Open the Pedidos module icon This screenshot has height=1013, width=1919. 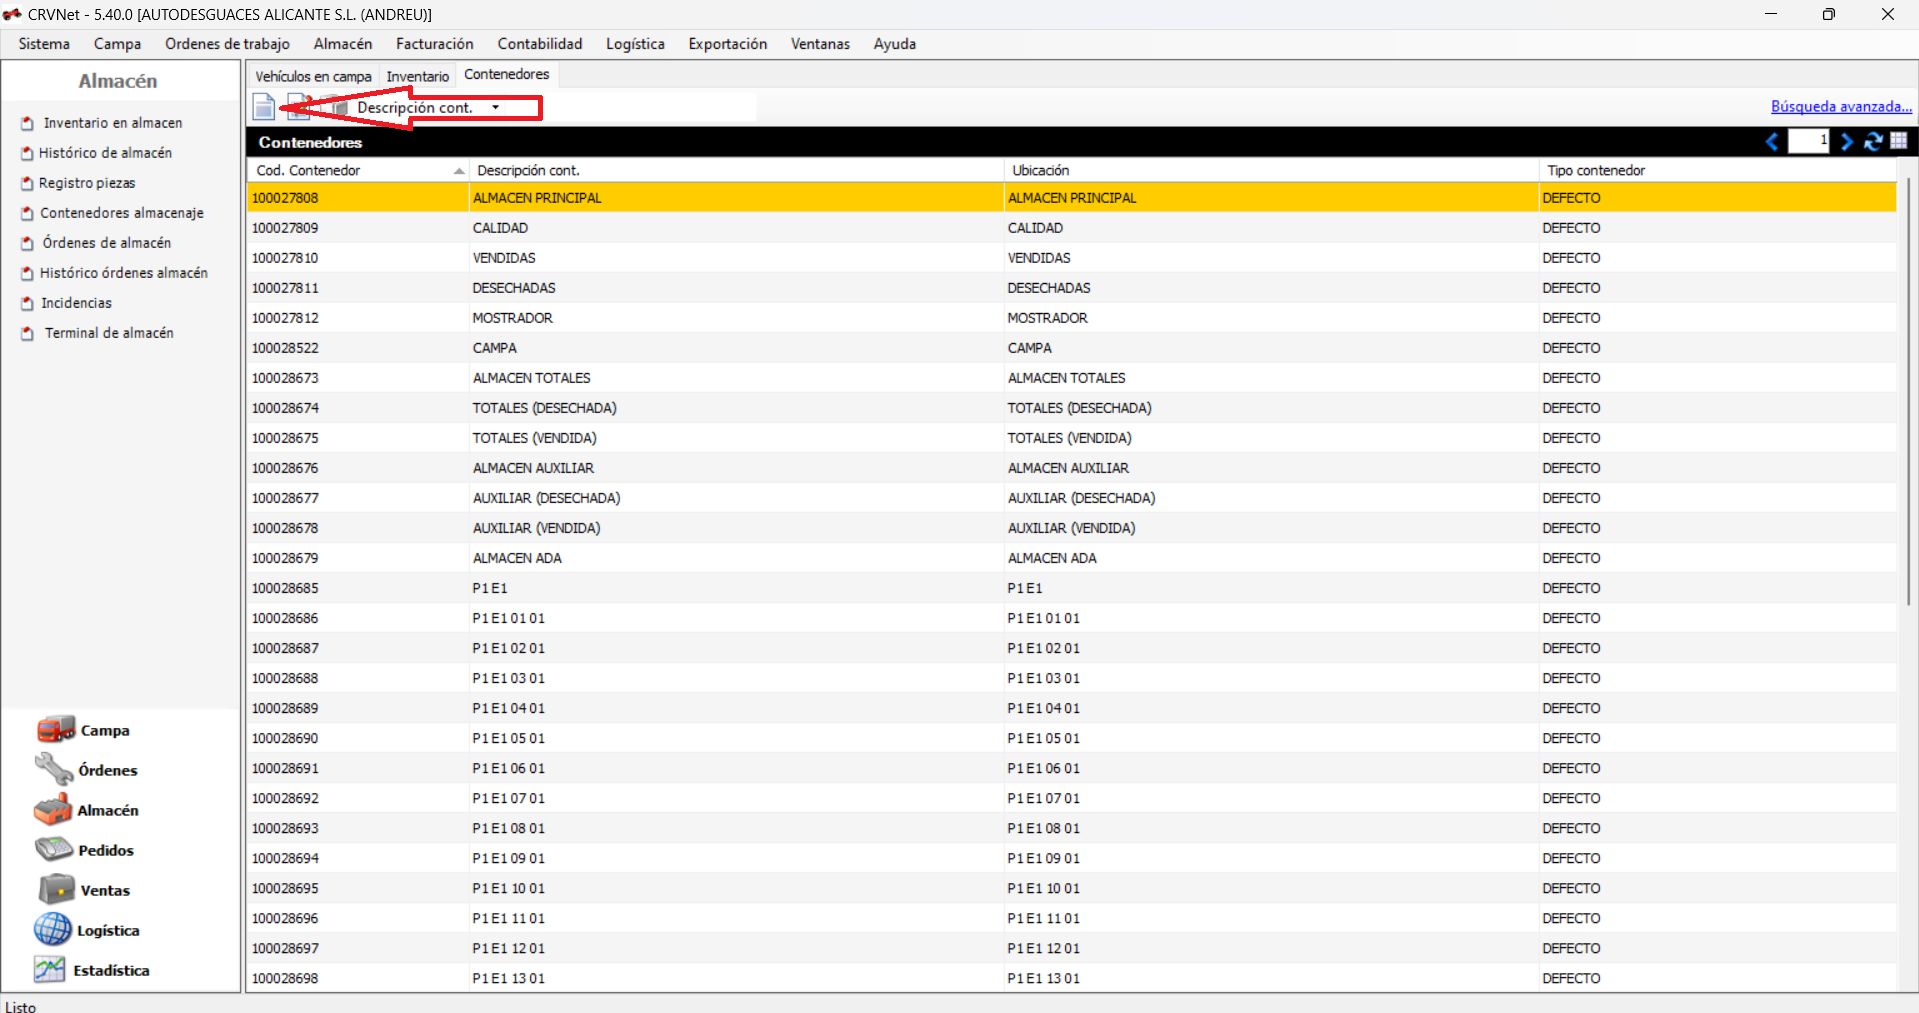[x=54, y=849]
